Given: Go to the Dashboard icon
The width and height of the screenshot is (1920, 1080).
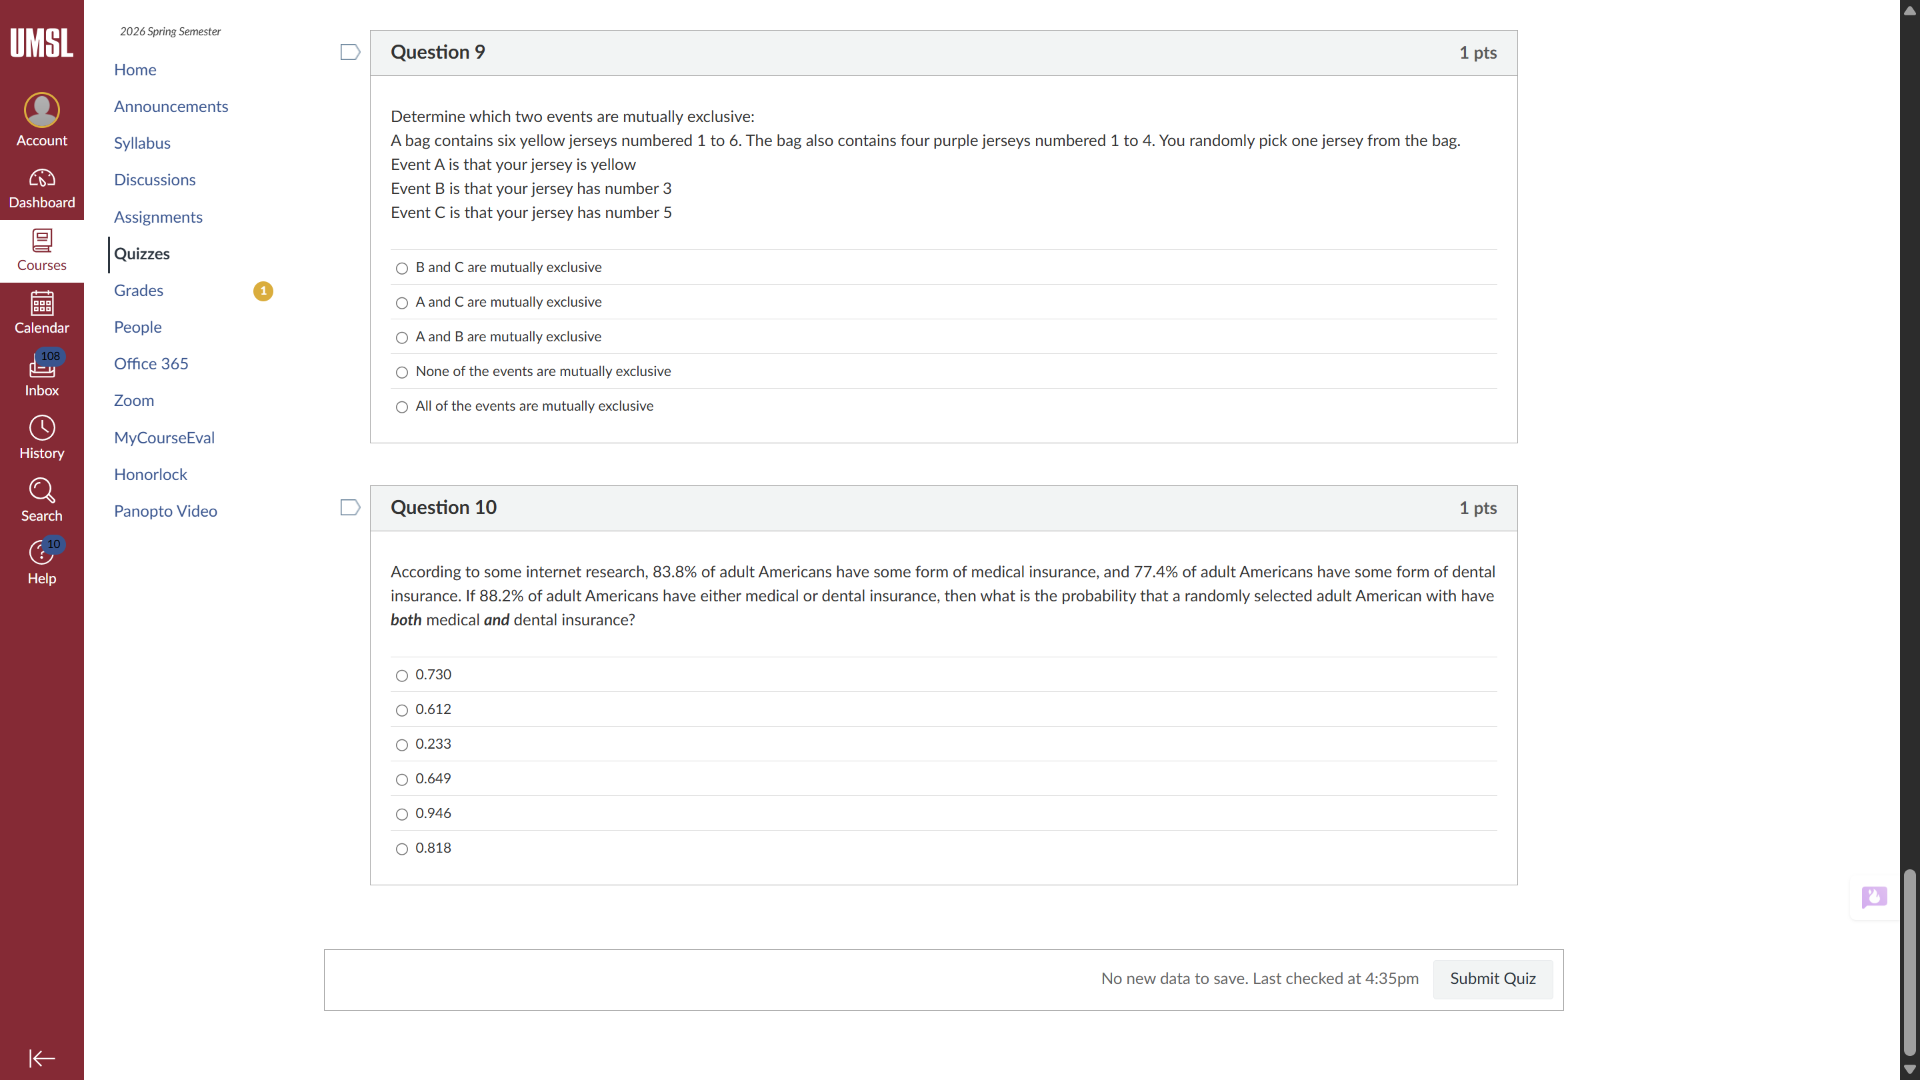Looking at the screenshot, I should (x=42, y=179).
